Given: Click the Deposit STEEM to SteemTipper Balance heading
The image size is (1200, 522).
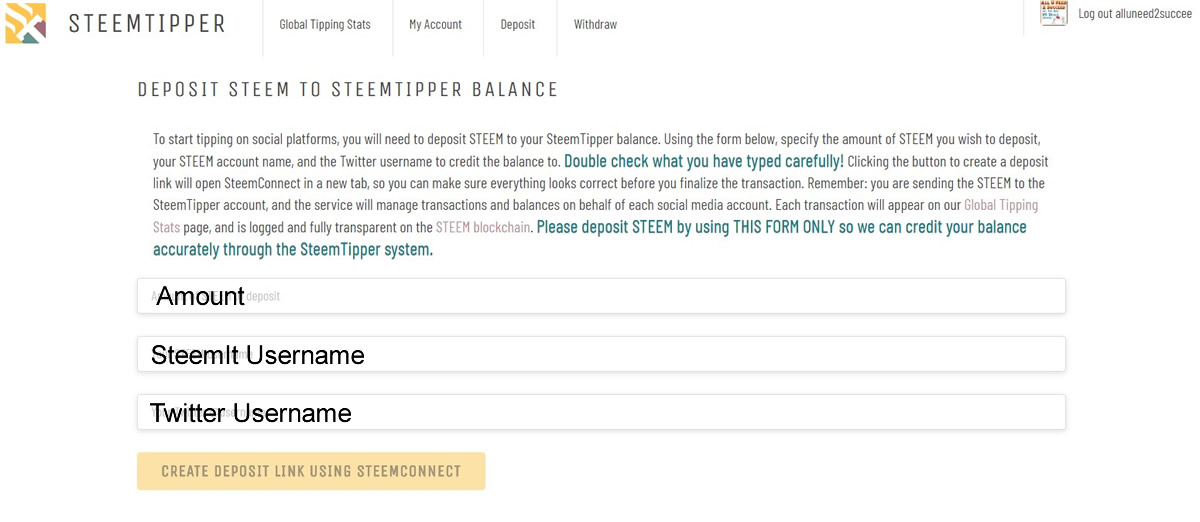Looking at the screenshot, I should coord(347,89).
